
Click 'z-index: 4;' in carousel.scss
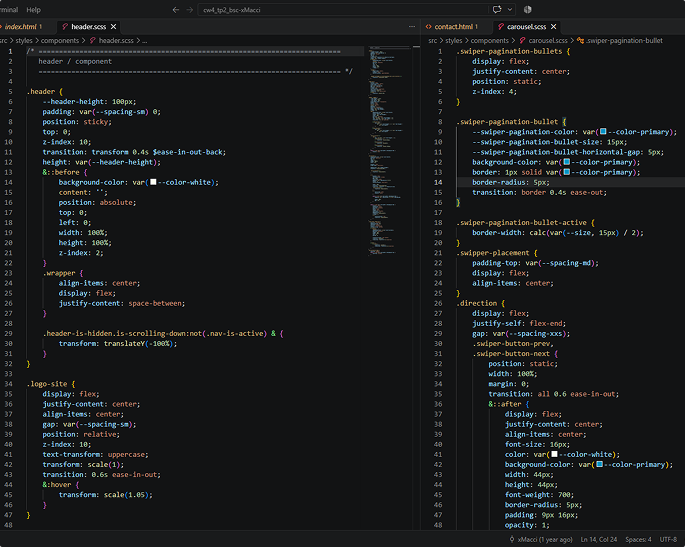click(x=495, y=92)
